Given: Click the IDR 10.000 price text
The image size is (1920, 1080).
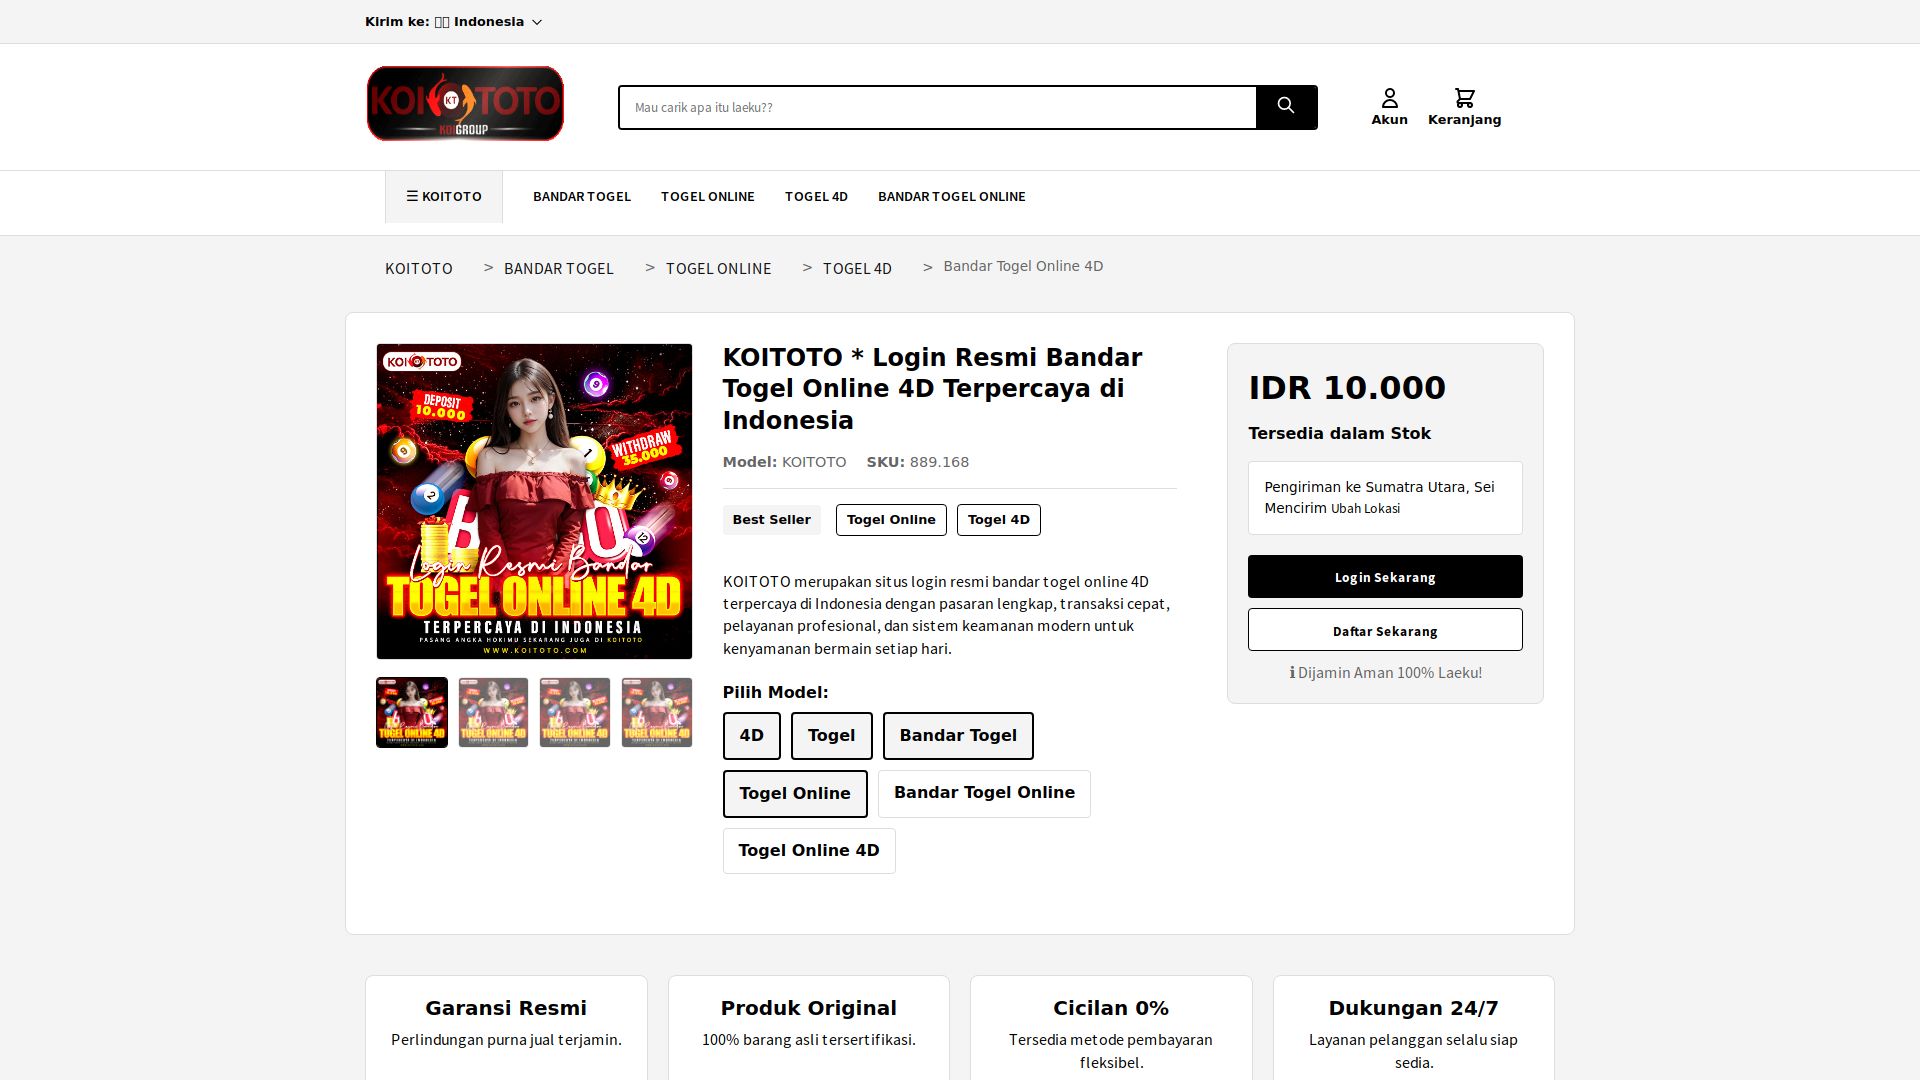Looking at the screenshot, I should coord(1347,388).
